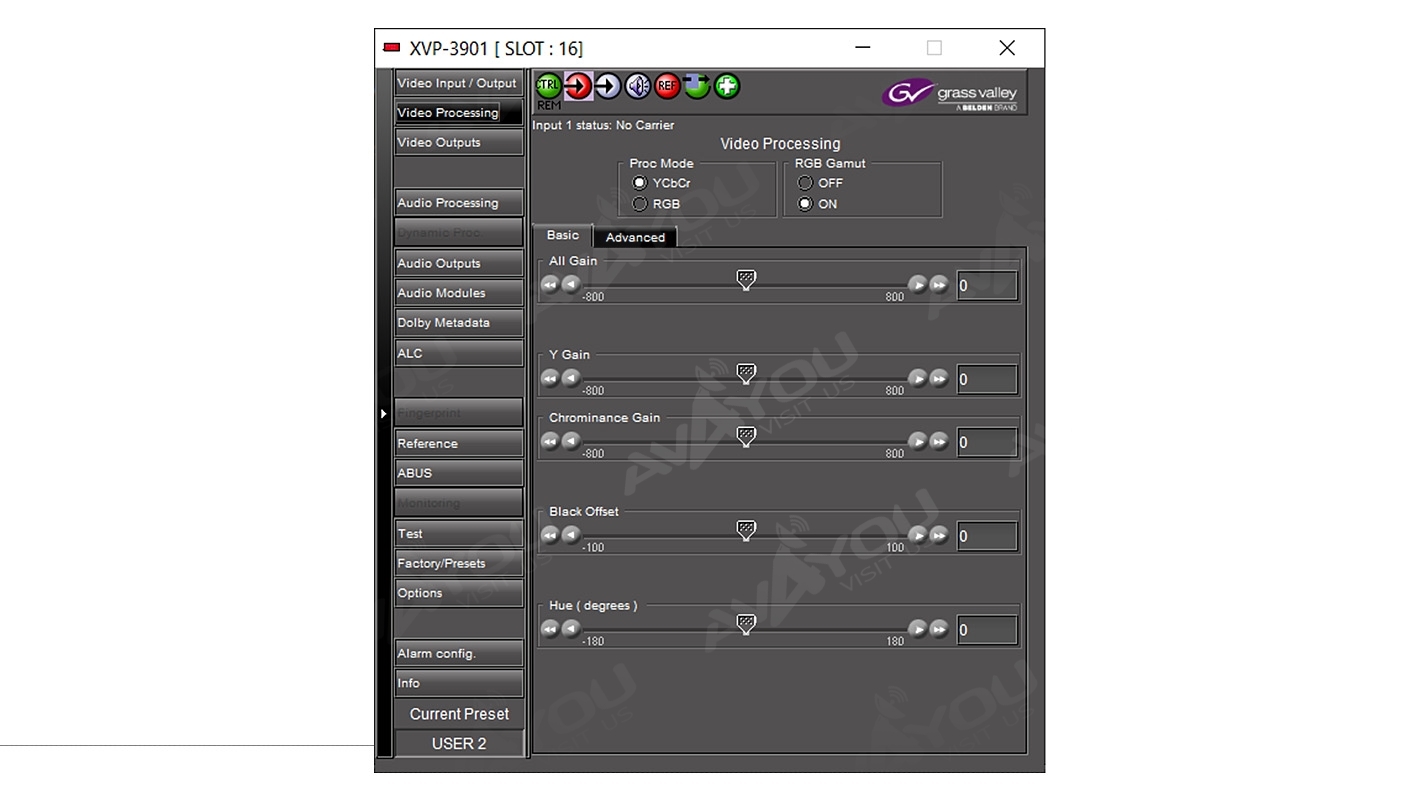This screenshot has height=800, width=1422.
Task: Click the fast-increase arrow for All Gain
Action: coord(939,285)
